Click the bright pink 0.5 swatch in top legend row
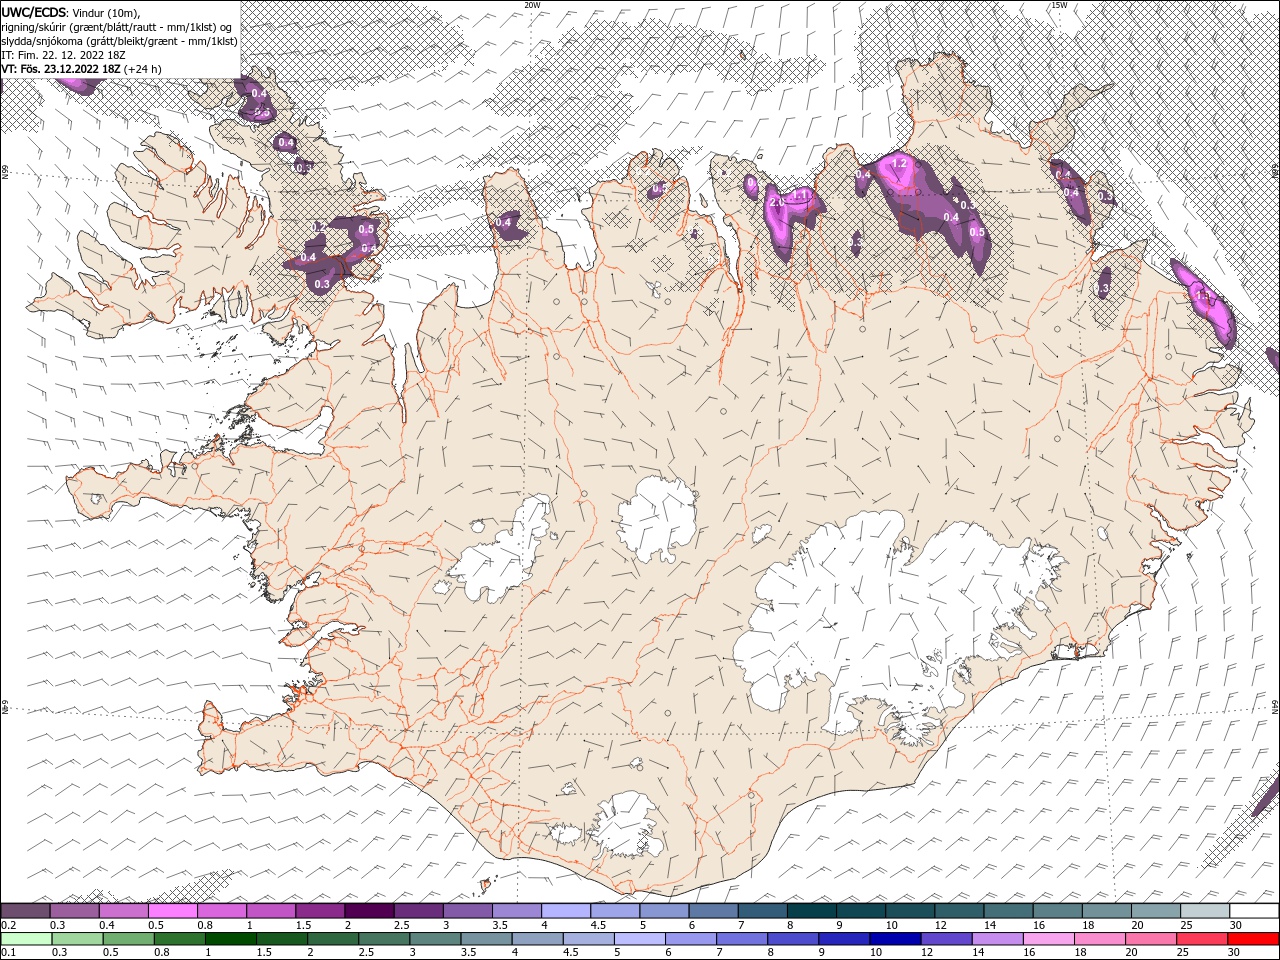The image size is (1280, 960). point(173,911)
